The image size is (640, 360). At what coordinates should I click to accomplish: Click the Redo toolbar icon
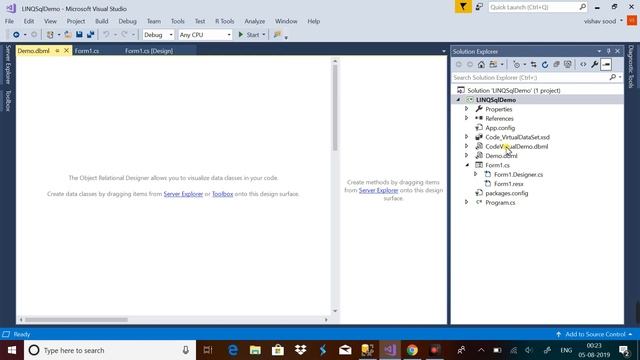coord(124,35)
